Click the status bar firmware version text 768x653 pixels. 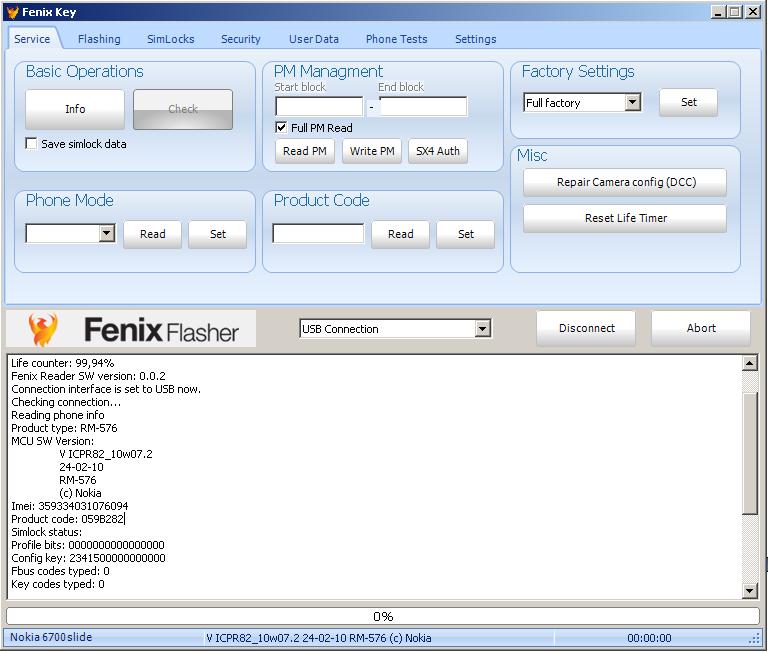point(318,638)
